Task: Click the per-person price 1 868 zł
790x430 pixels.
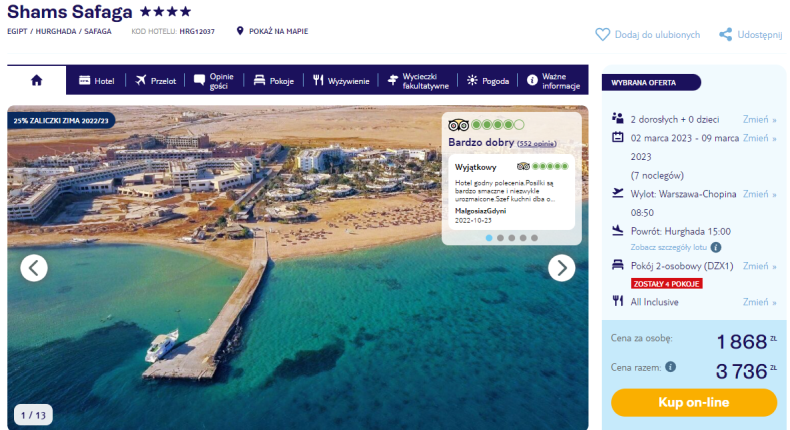Action: pos(746,342)
